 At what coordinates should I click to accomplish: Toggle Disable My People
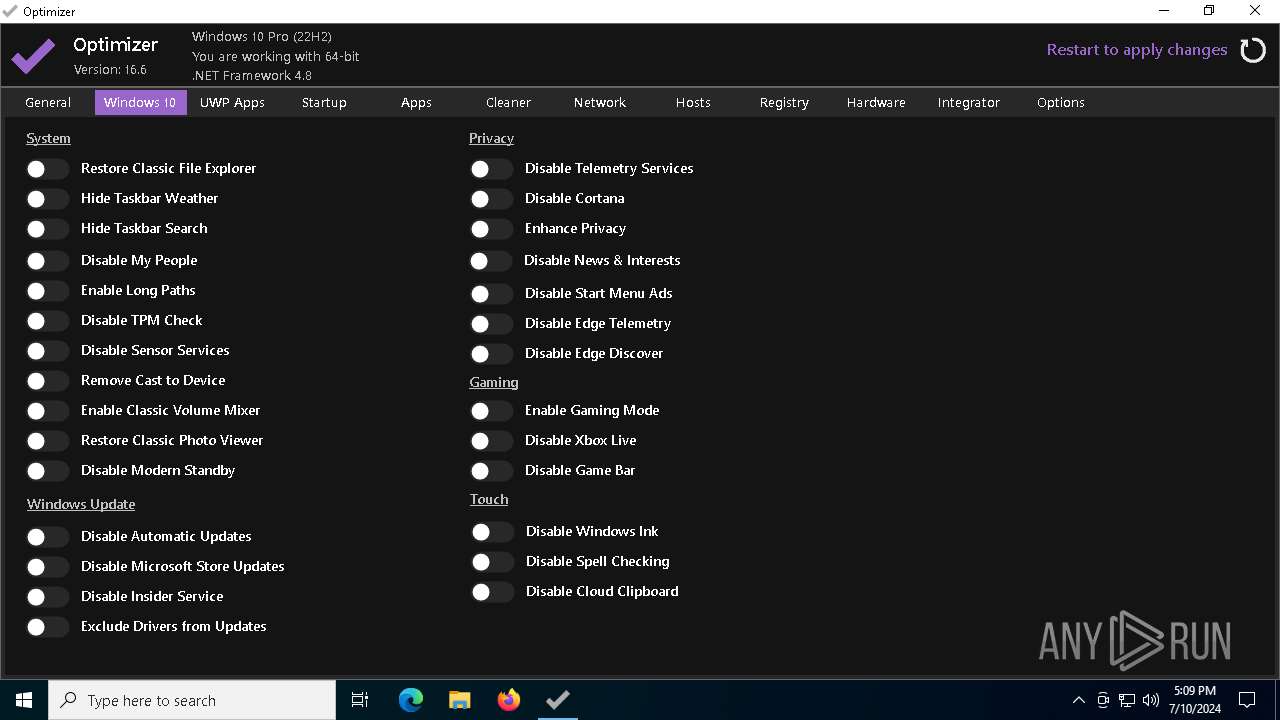point(47,261)
